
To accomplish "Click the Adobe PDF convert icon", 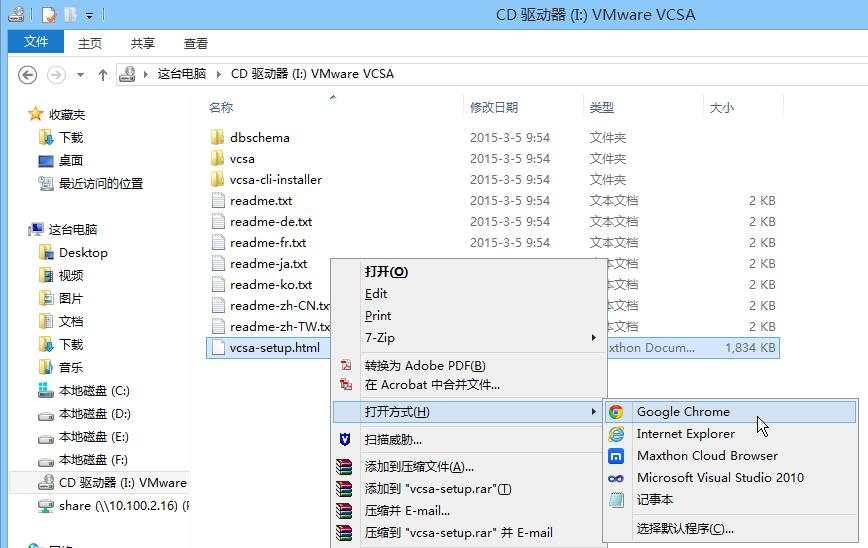I will (x=346, y=365).
